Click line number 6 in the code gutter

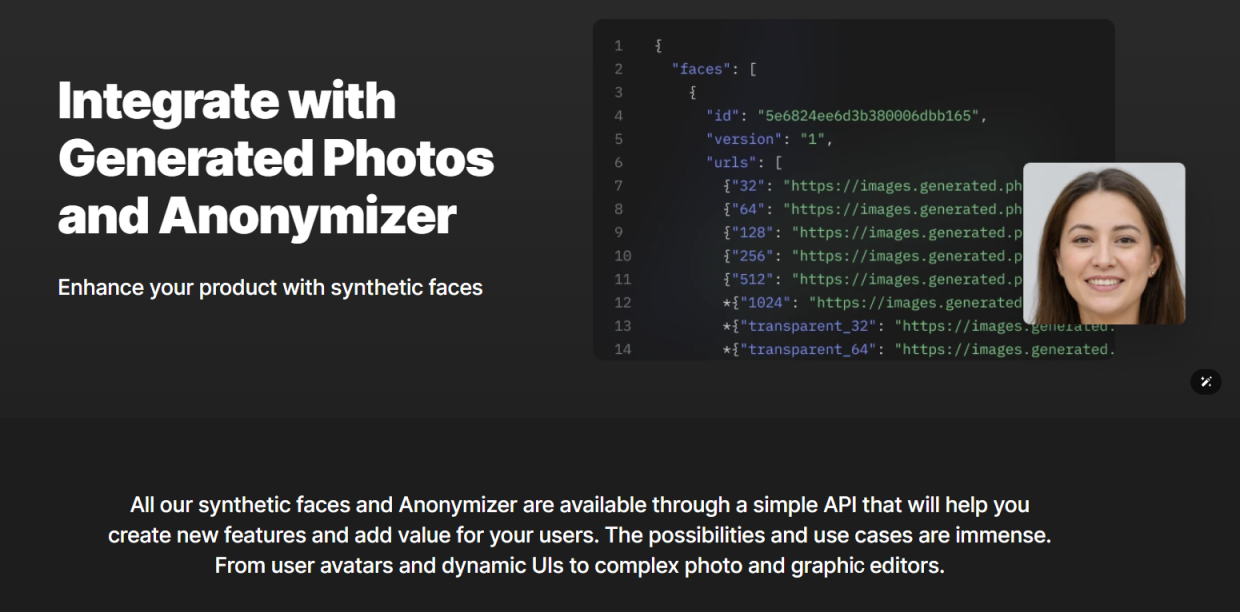coord(618,162)
